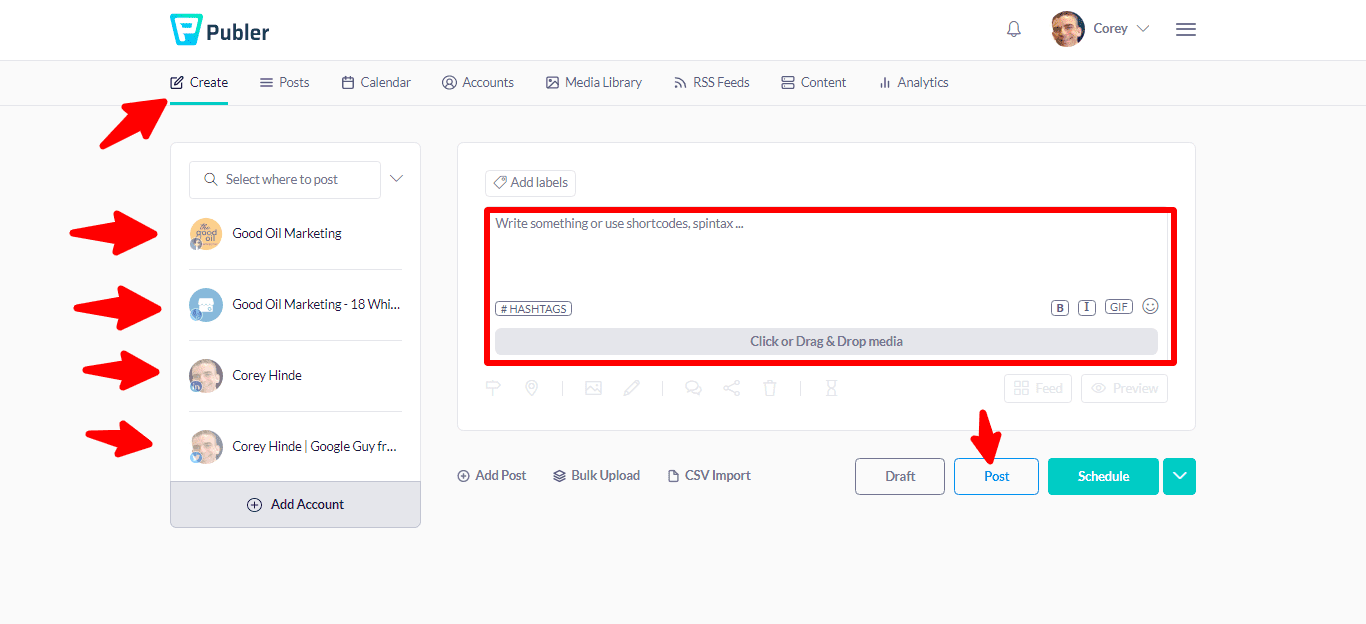Go to the Calendar tab
Image resolution: width=1366 pixels, height=624 pixels.
(x=376, y=82)
